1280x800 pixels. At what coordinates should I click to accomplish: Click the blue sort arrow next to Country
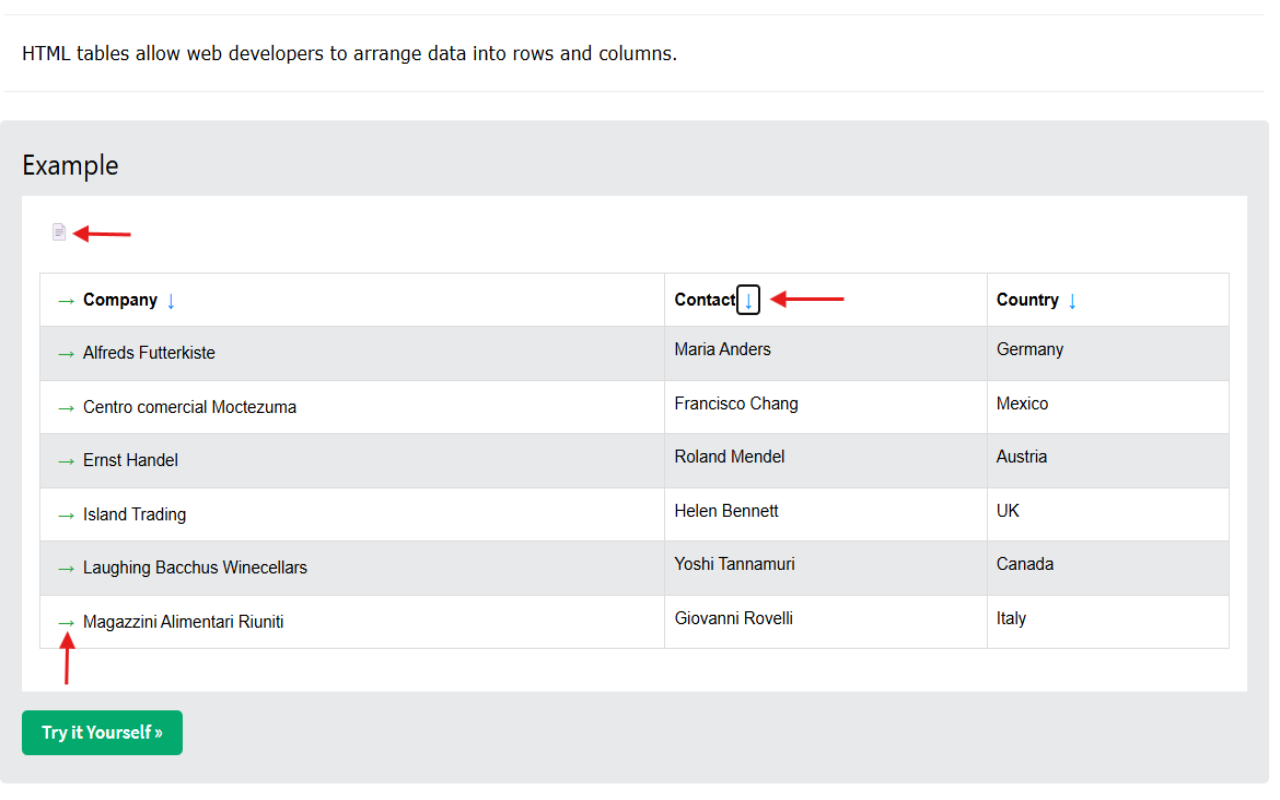point(1072,301)
